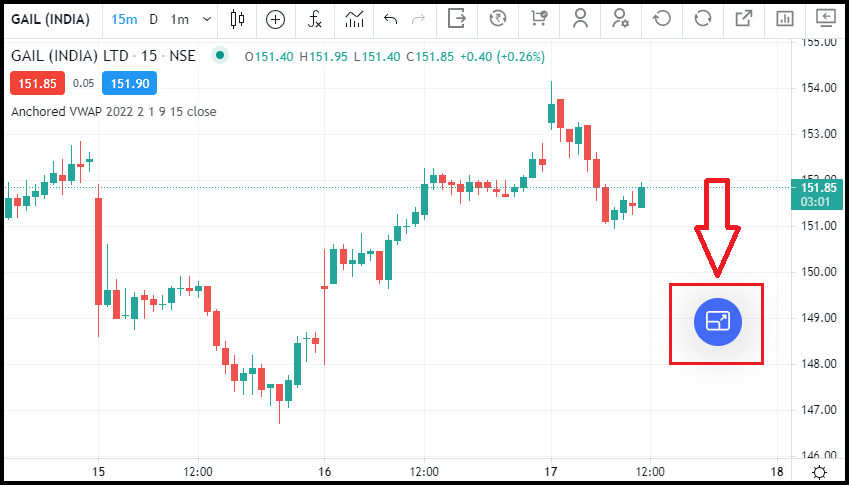Open the indicator templates chart icon
Viewport: 849px width, 485px height.
tap(354, 20)
